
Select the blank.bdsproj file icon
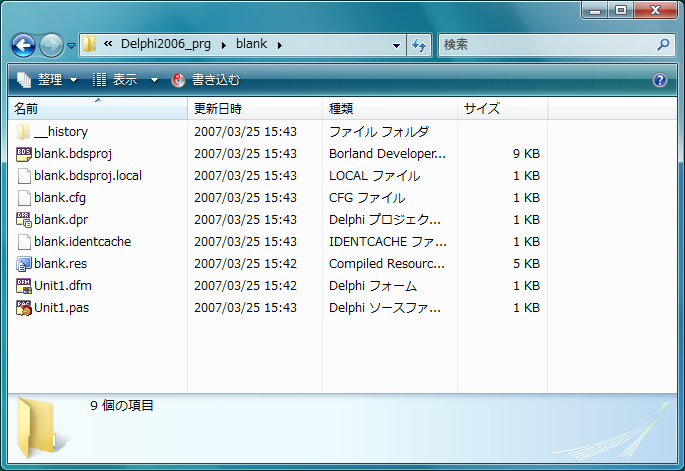coord(24,154)
